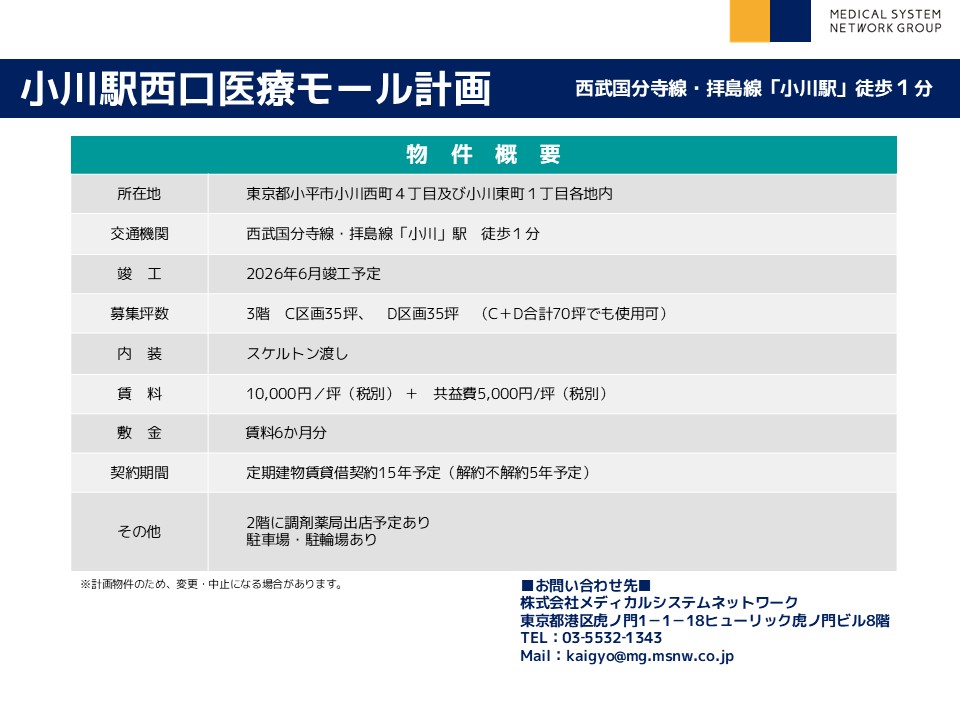Image resolution: width=960 pixels, height=720 pixels.
Task: Click the MEDICAL SYSTEM NETWORK GROUP logo text
Action: pyautogui.click(x=885, y=21)
